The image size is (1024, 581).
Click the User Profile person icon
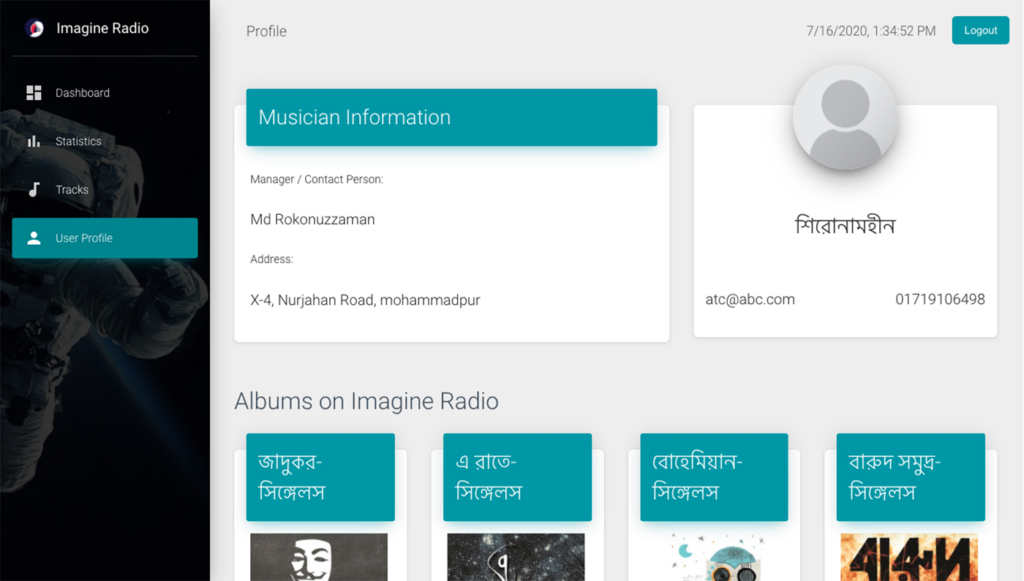34,238
